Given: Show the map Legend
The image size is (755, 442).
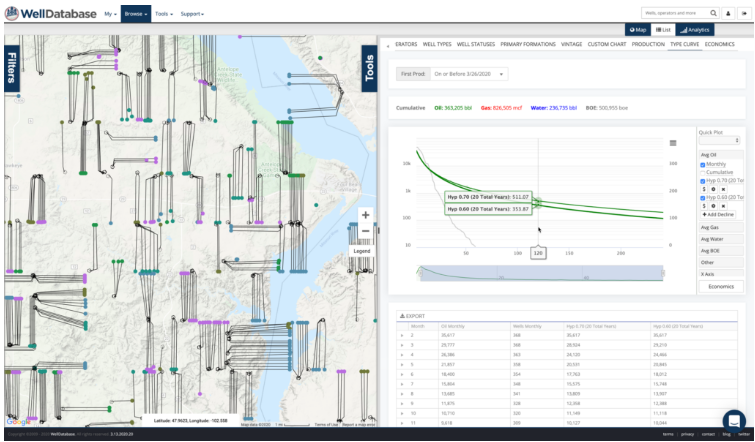Looking at the screenshot, I should click(362, 251).
